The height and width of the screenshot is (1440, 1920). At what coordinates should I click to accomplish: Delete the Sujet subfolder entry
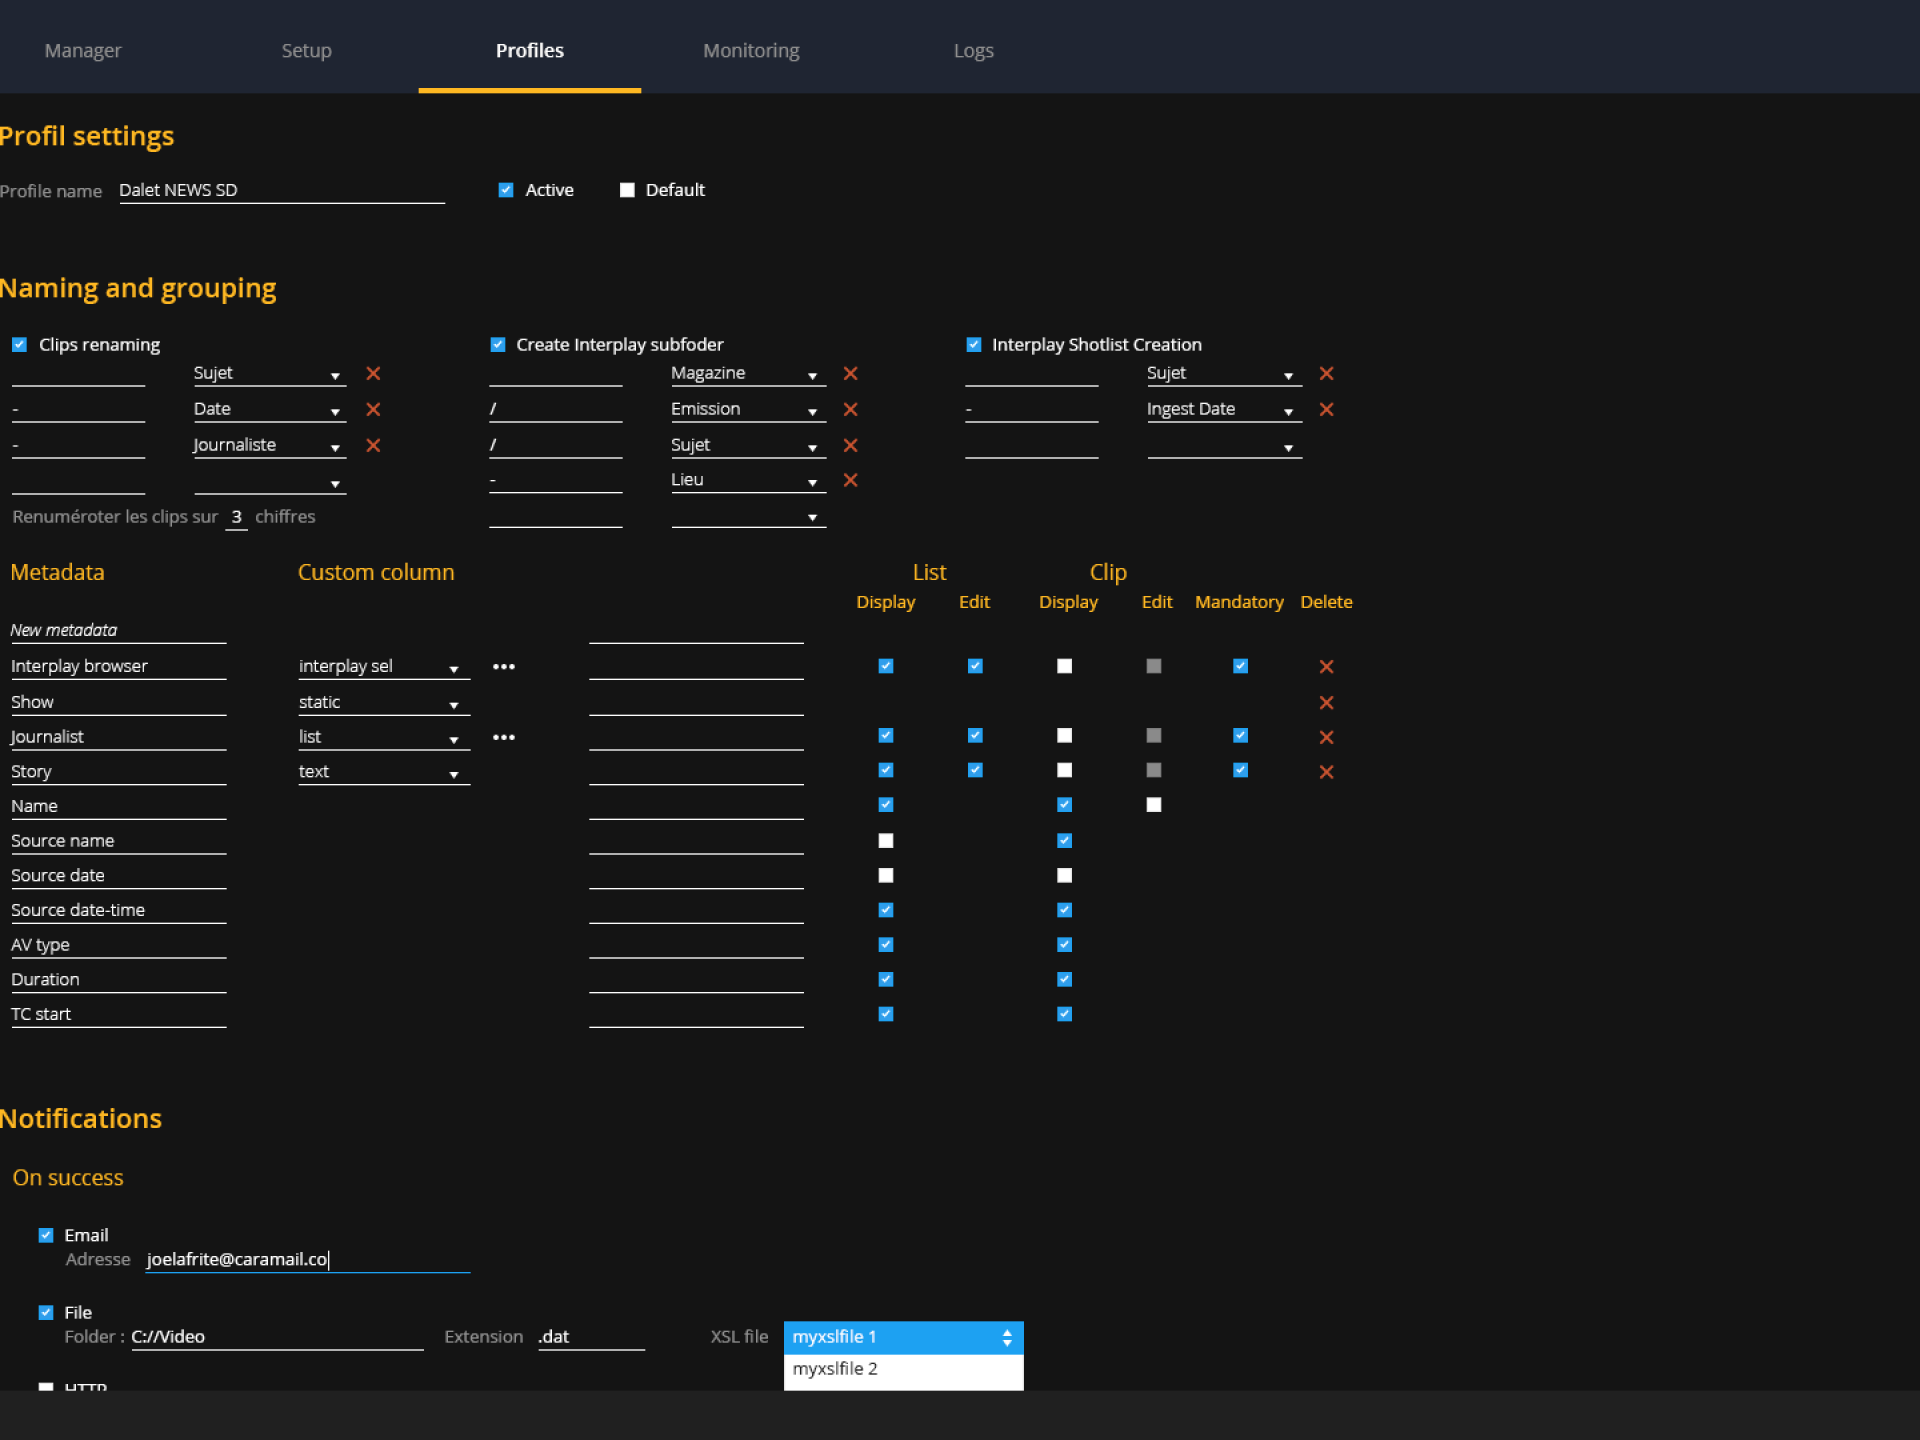(x=851, y=445)
